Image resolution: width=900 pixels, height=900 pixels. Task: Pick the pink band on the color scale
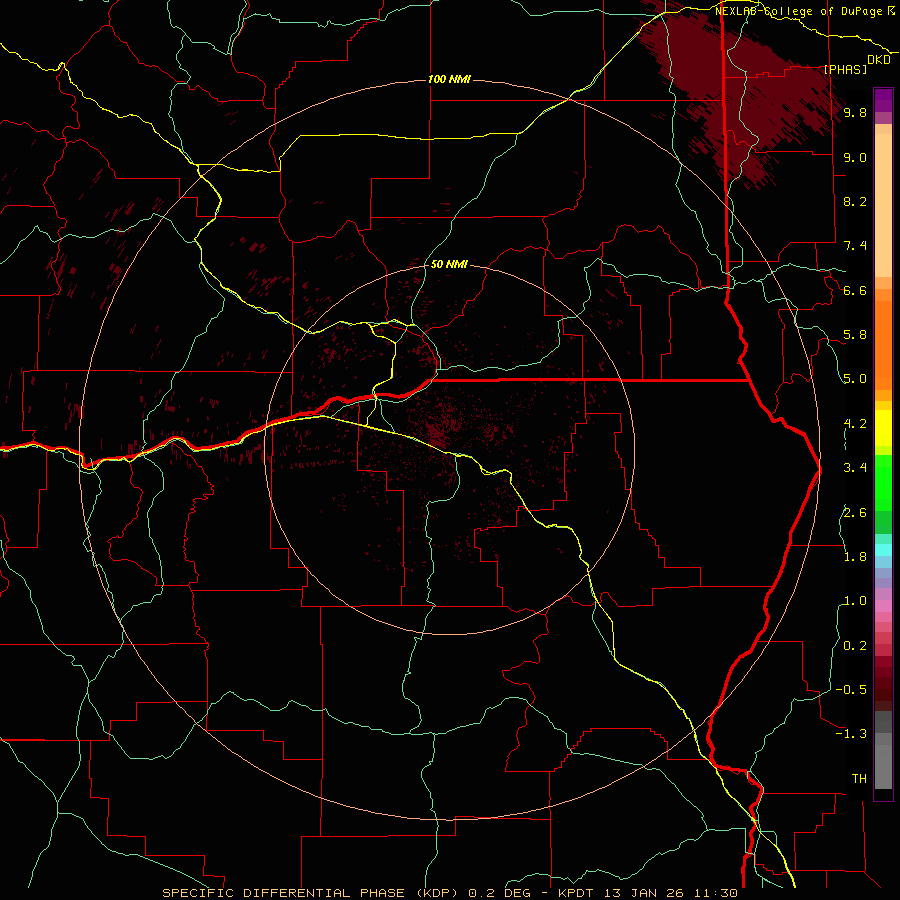(883, 606)
